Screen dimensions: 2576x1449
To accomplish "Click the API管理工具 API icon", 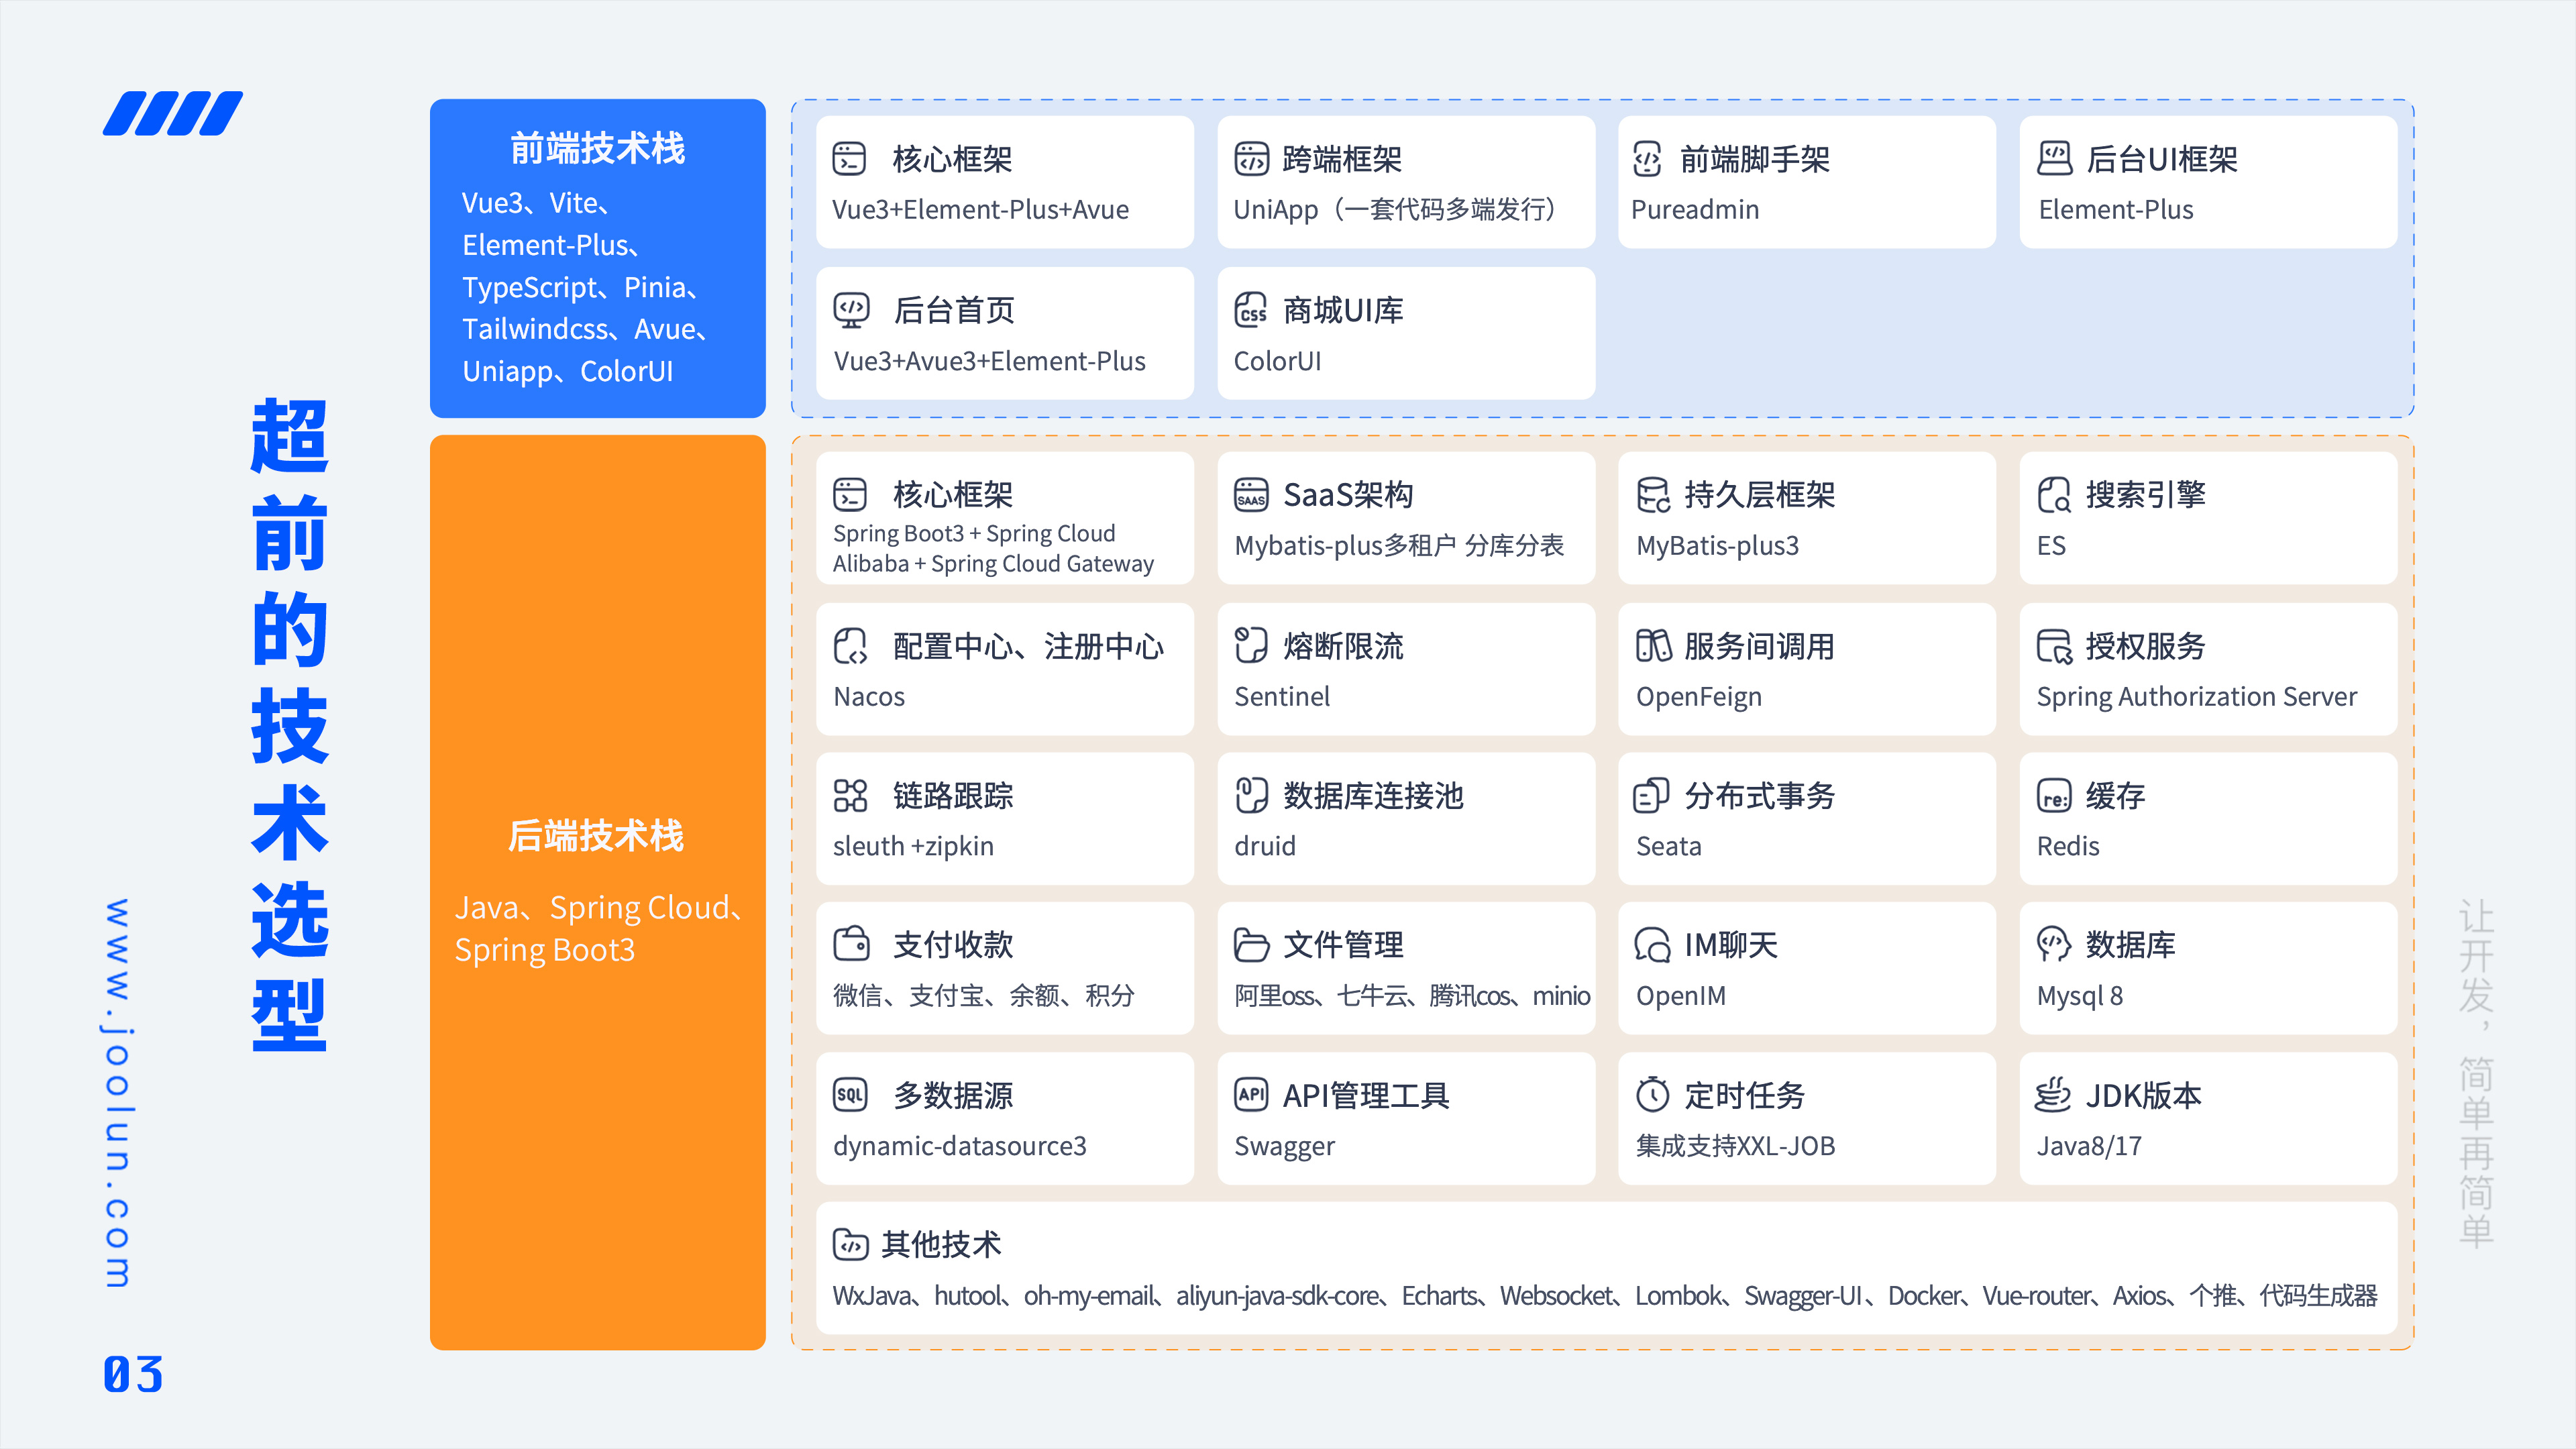I will click(1251, 1094).
